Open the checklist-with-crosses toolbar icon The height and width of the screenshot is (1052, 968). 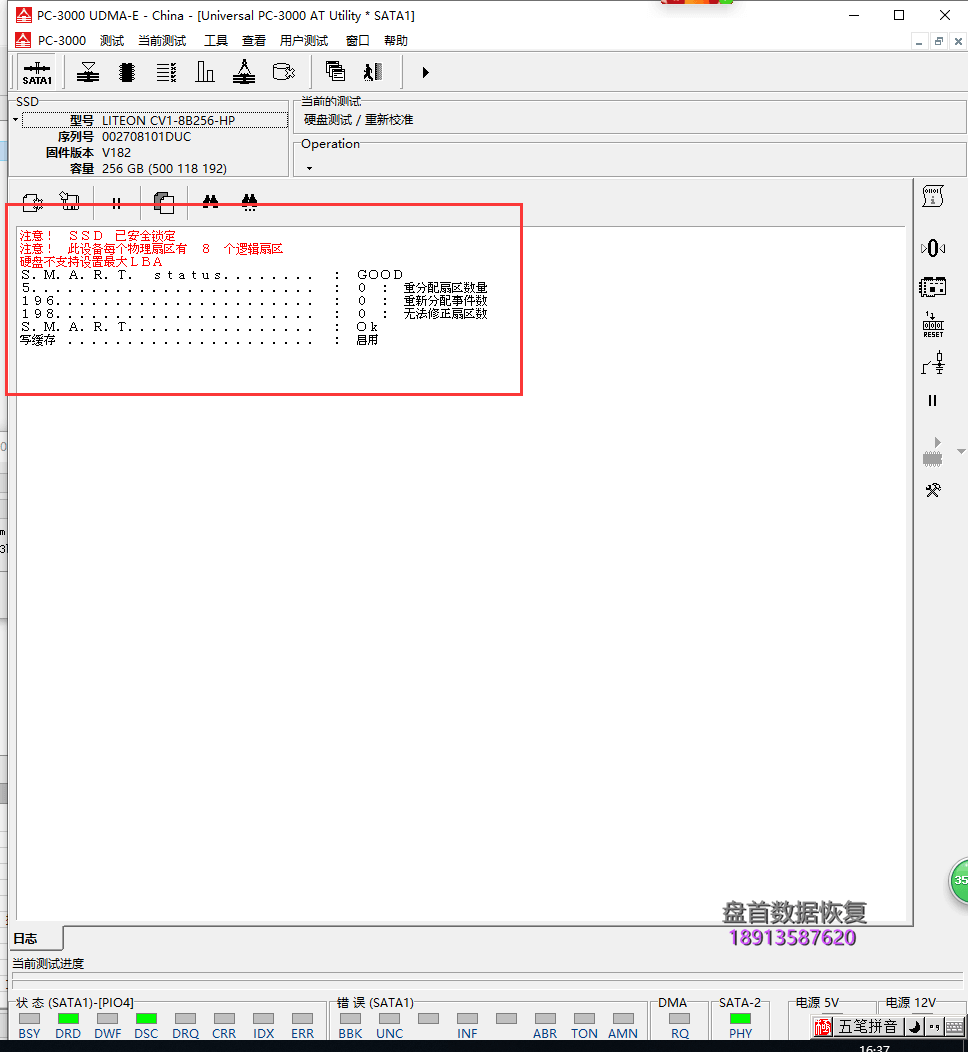[x=166, y=72]
